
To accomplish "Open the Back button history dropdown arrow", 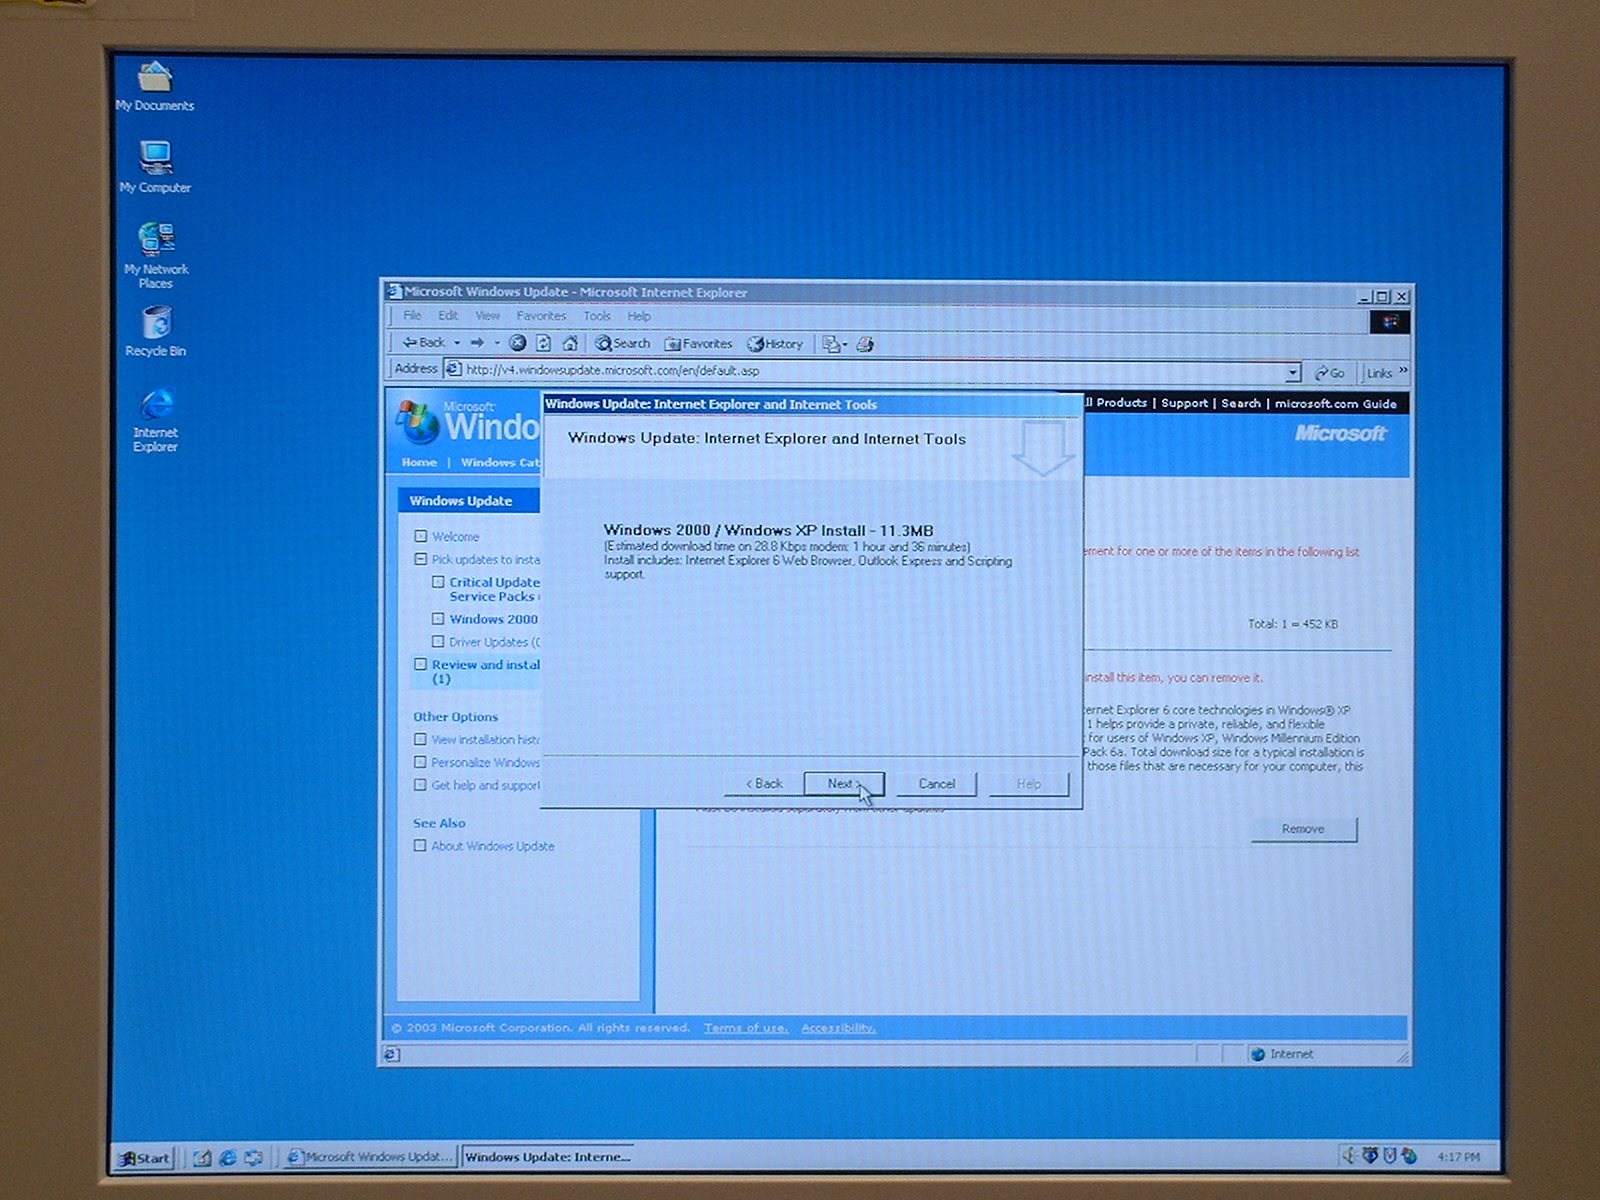I will (457, 343).
